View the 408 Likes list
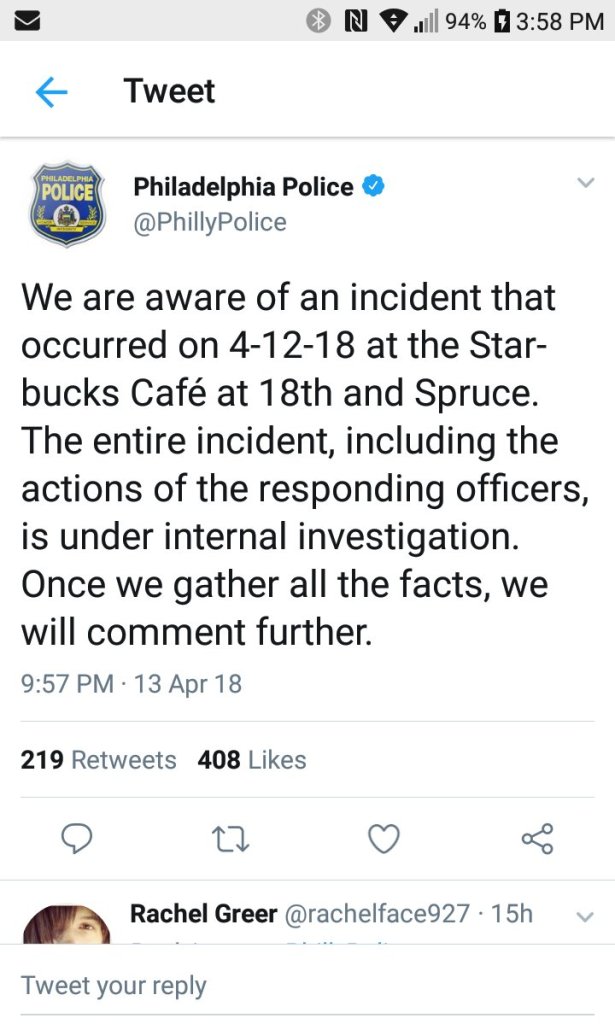Viewport: 615px width, 1024px height. click(x=252, y=760)
